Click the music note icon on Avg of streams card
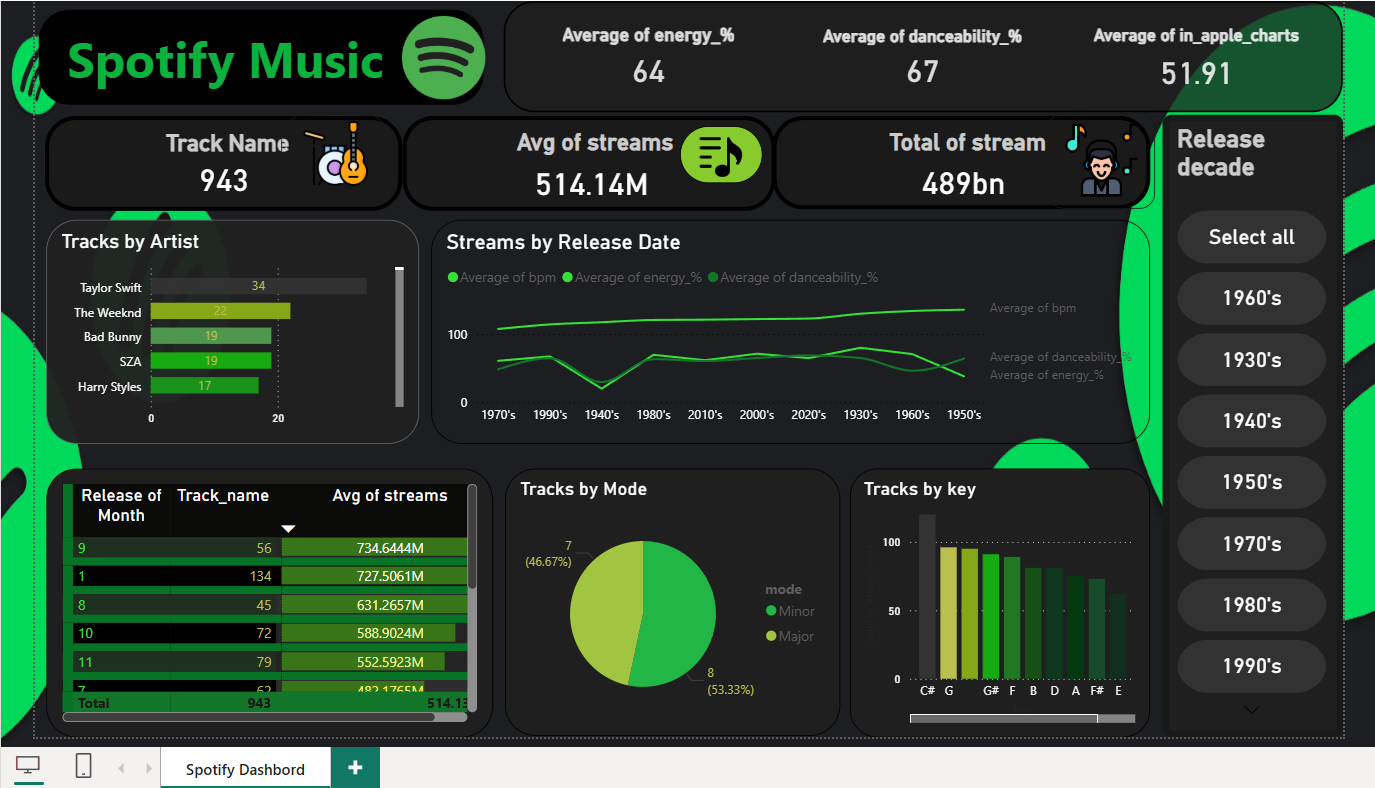 coord(722,155)
